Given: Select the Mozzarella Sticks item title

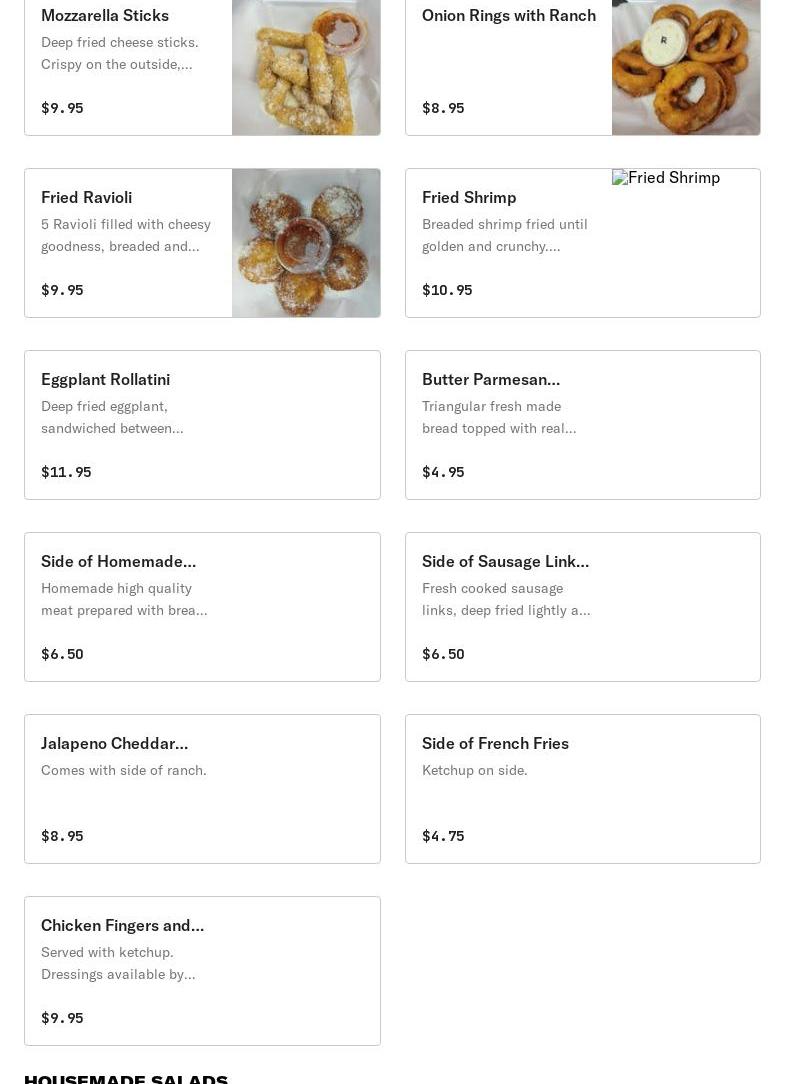Looking at the screenshot, I should [x=105, y=15].
